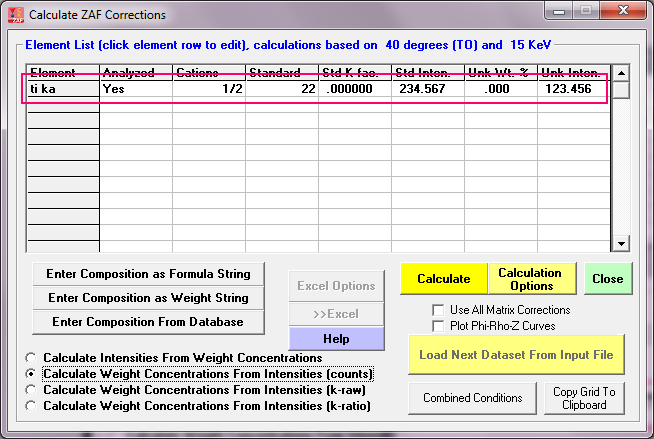The image size is (654, 439).
Task: Click Enter Composition as Weight String
Action: tap(149, 297)
